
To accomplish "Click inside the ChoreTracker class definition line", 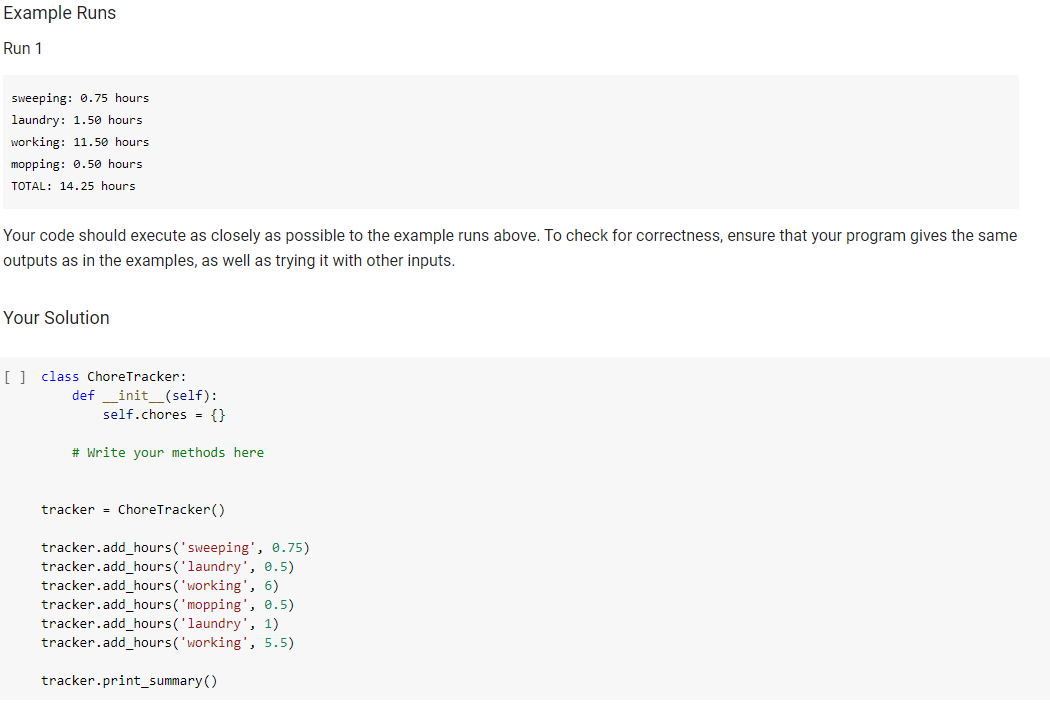I will pos(115,376).
